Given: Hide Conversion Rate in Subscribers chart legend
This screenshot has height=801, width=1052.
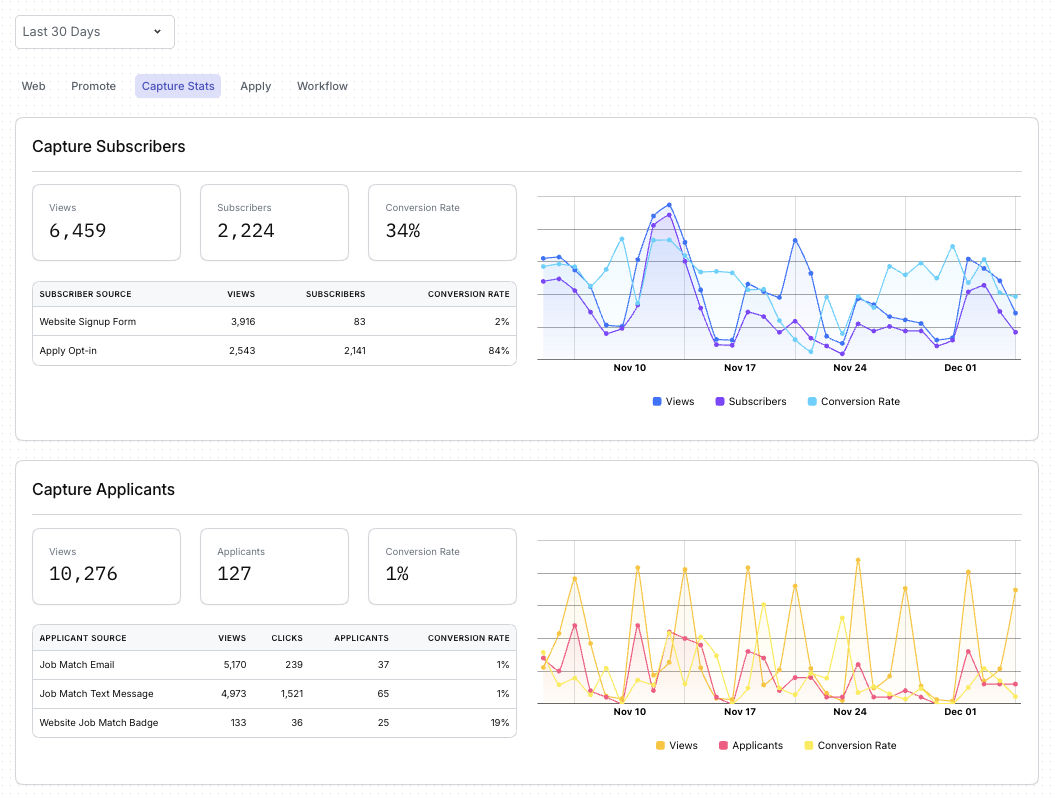Looking at the screenshot, I should [853, 401].
